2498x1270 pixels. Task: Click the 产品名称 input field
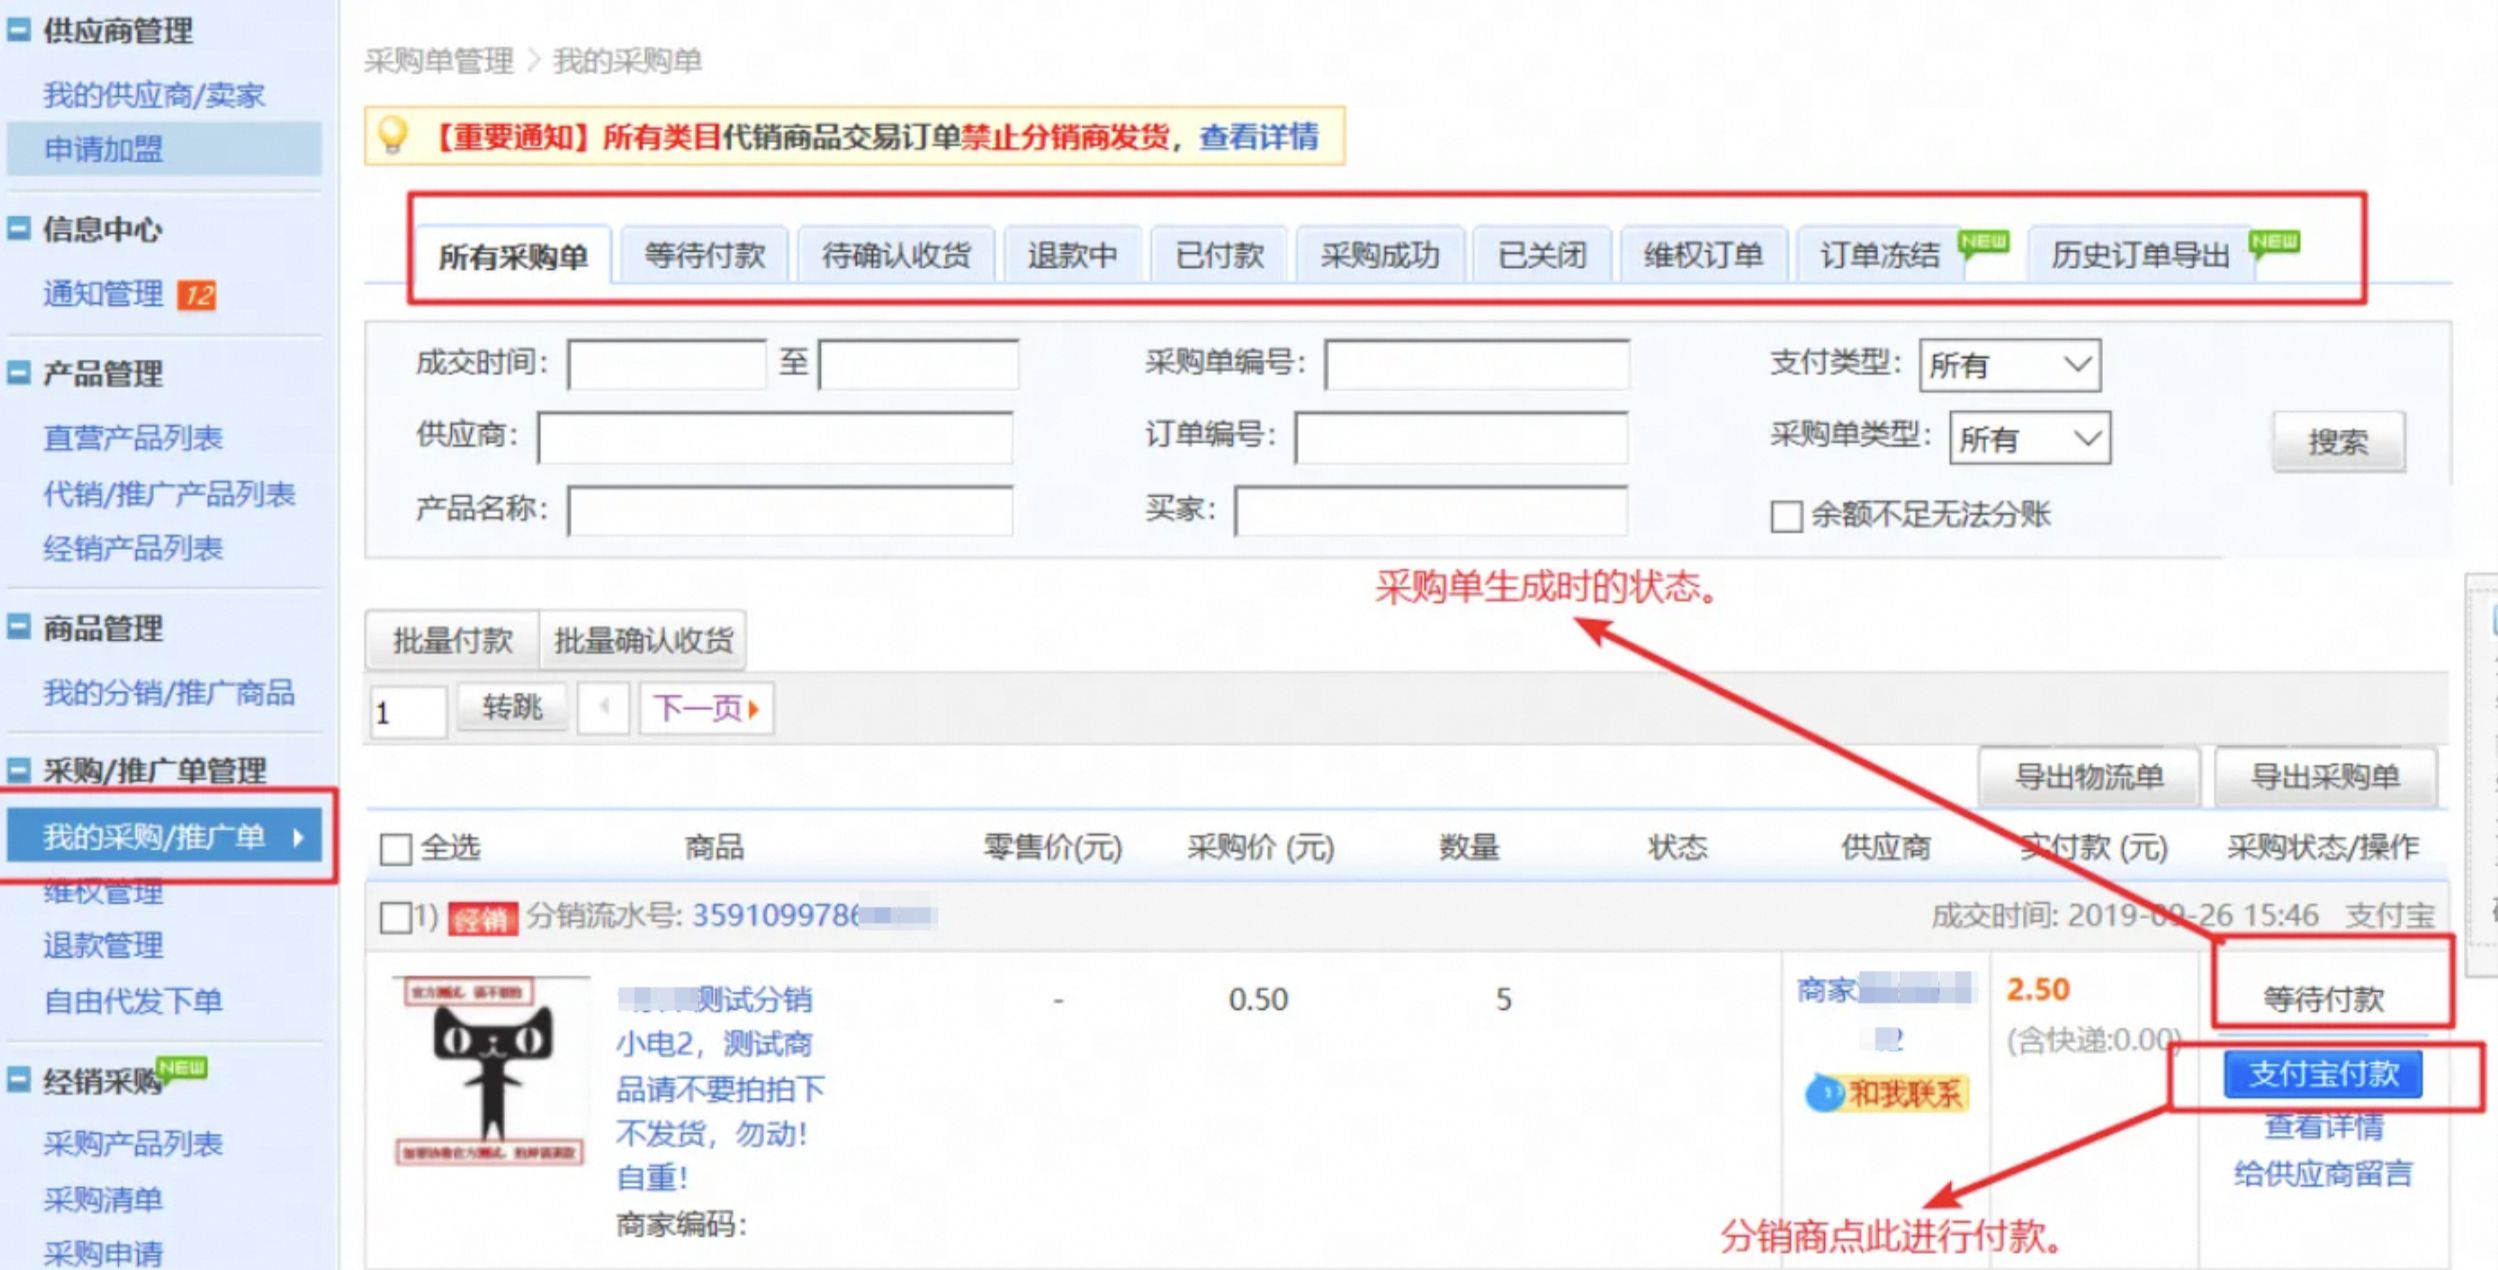coord(790,510)
